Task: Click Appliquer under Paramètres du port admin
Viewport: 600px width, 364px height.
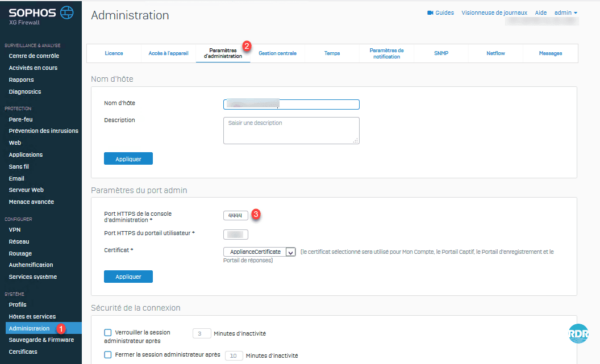Action: 128,276
